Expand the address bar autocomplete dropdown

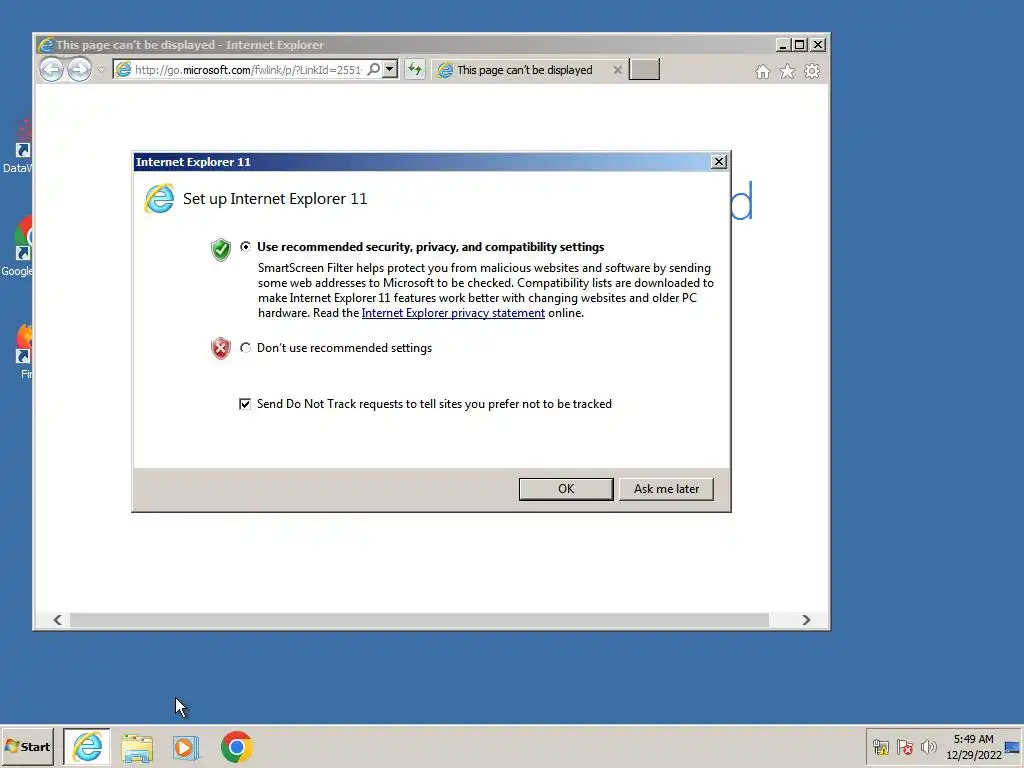click(x=390, y=69)
